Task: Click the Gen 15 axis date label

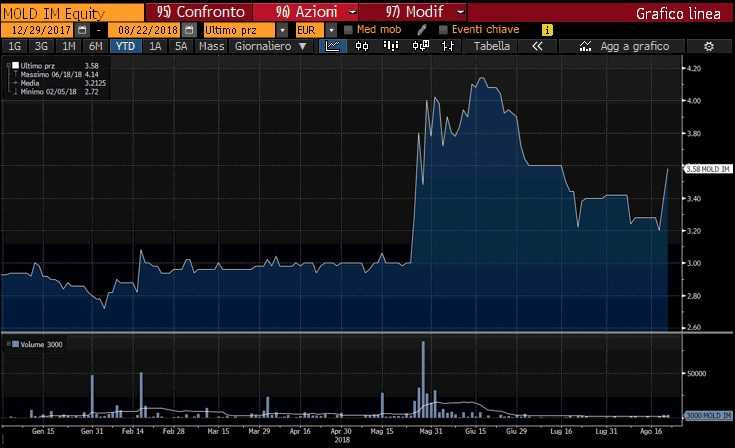Action: [x=43, y=431]
